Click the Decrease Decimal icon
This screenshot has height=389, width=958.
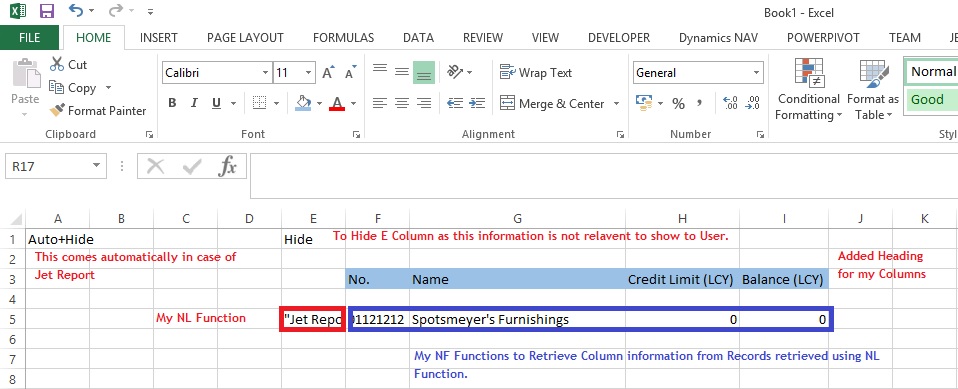click(752, 103)
